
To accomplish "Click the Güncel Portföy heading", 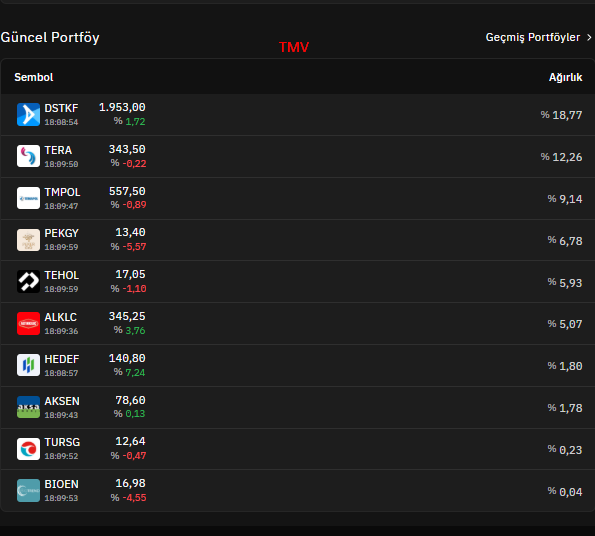I will coord(50,38).
